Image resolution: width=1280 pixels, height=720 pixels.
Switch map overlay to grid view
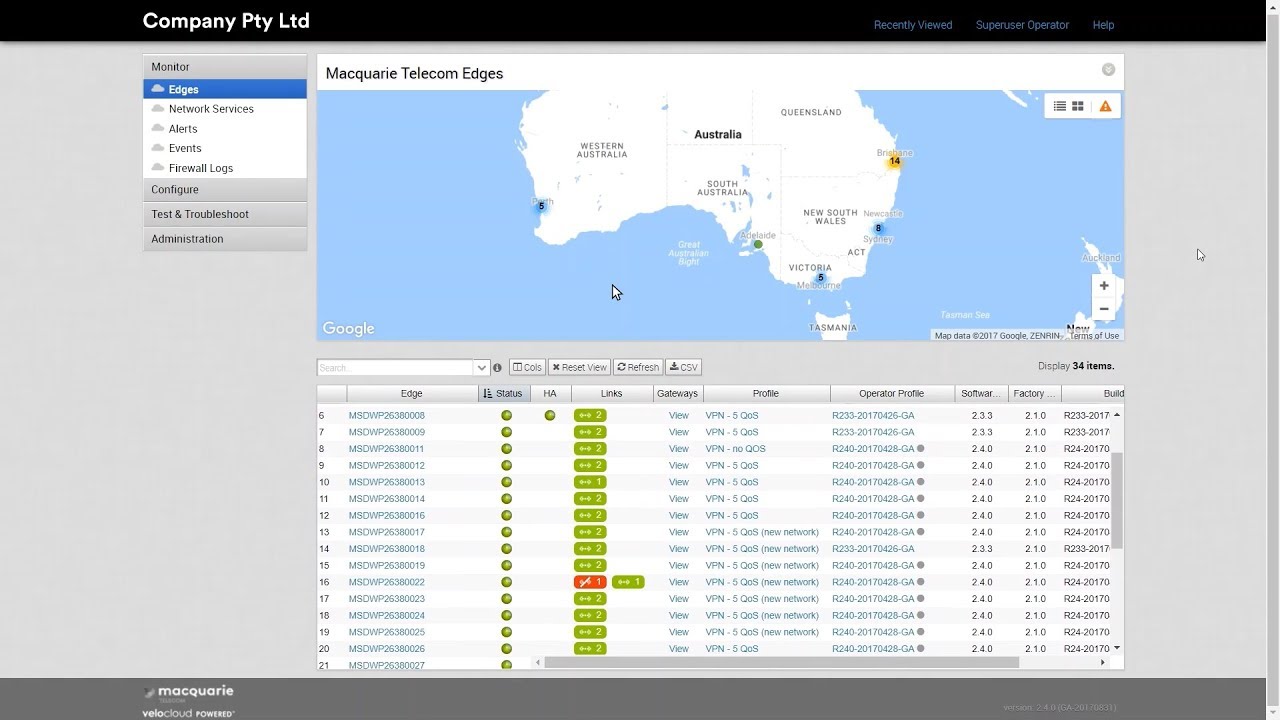tap(1078, 105)
